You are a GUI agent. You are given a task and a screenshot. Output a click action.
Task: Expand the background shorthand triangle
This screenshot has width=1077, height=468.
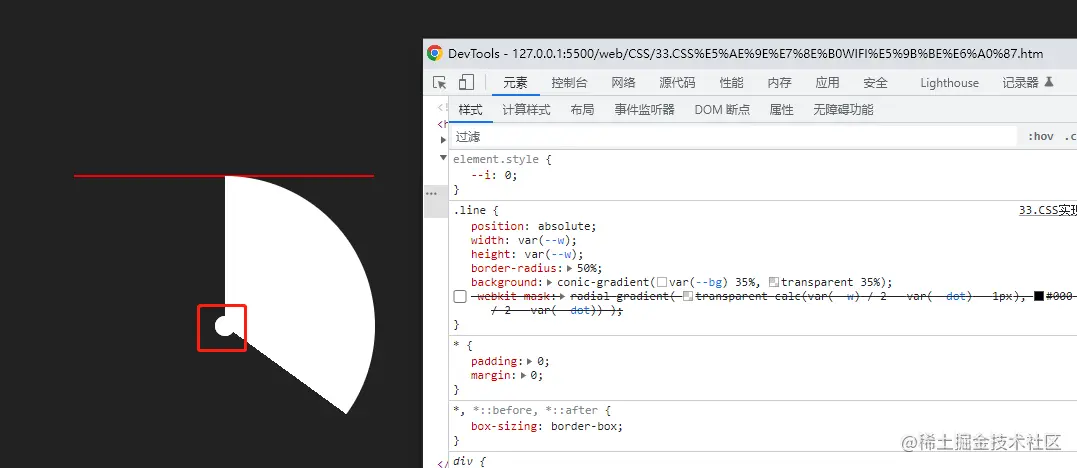[550, 282]
